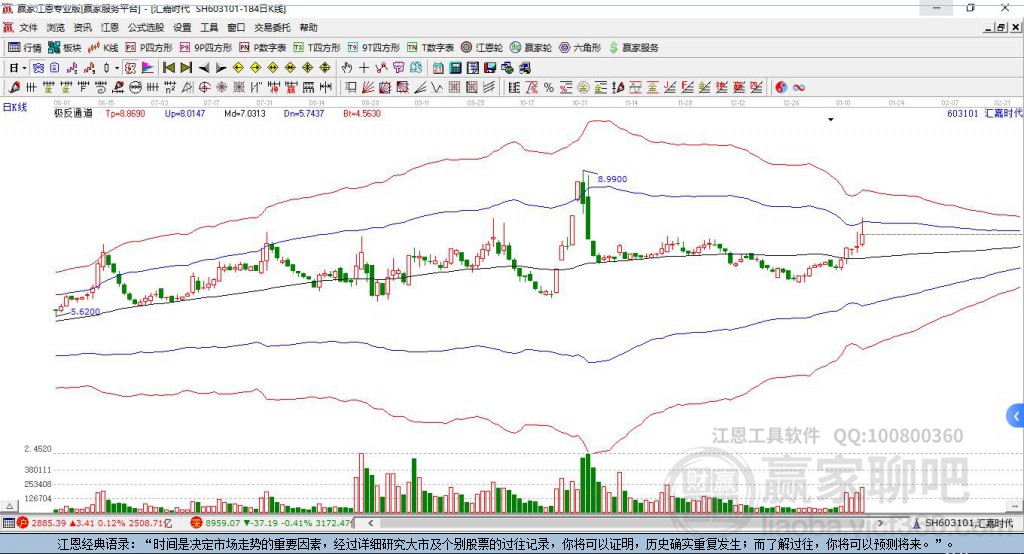
Task: Open the 江恩 menu
Action: click(x=109, y=27)
